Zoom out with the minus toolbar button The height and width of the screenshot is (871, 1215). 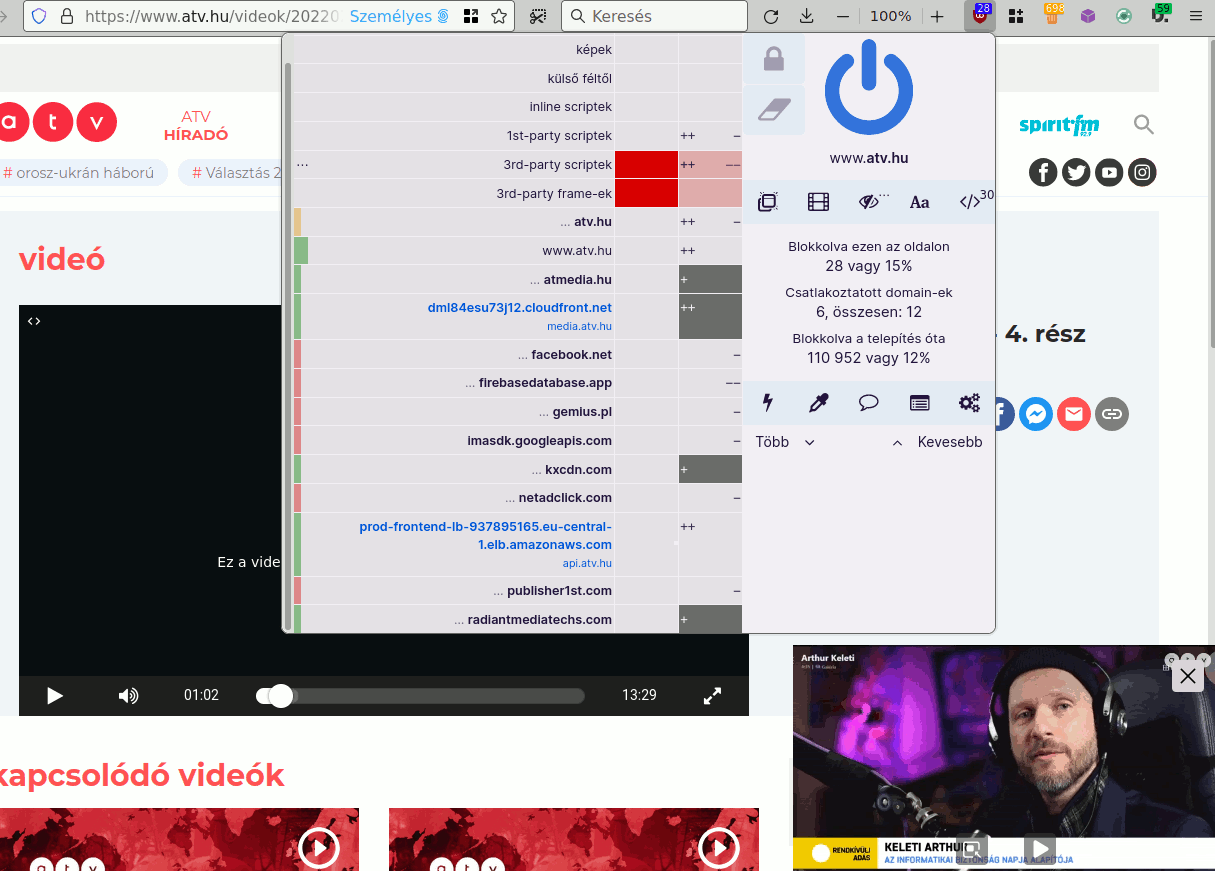(x=843, y=16)
